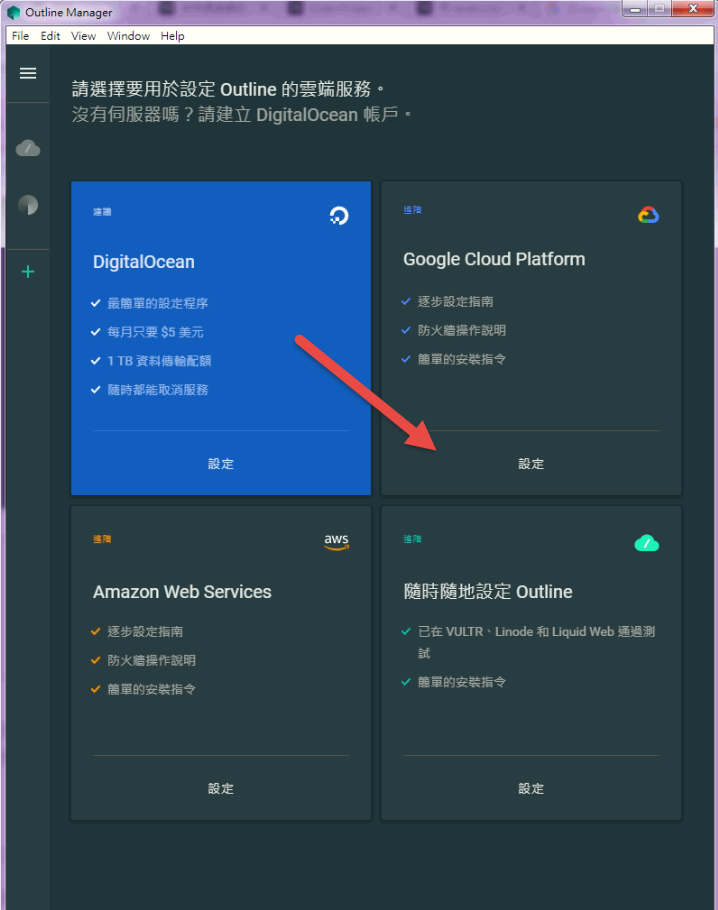Click the Outline Manager title bar app icon

point(14,12)
